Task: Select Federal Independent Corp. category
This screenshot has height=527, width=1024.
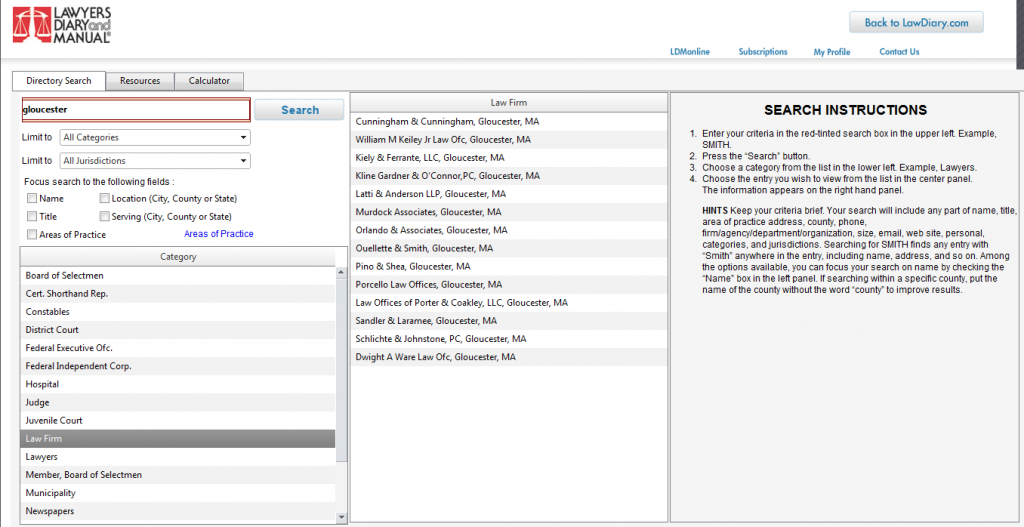Action: (178, 366)
